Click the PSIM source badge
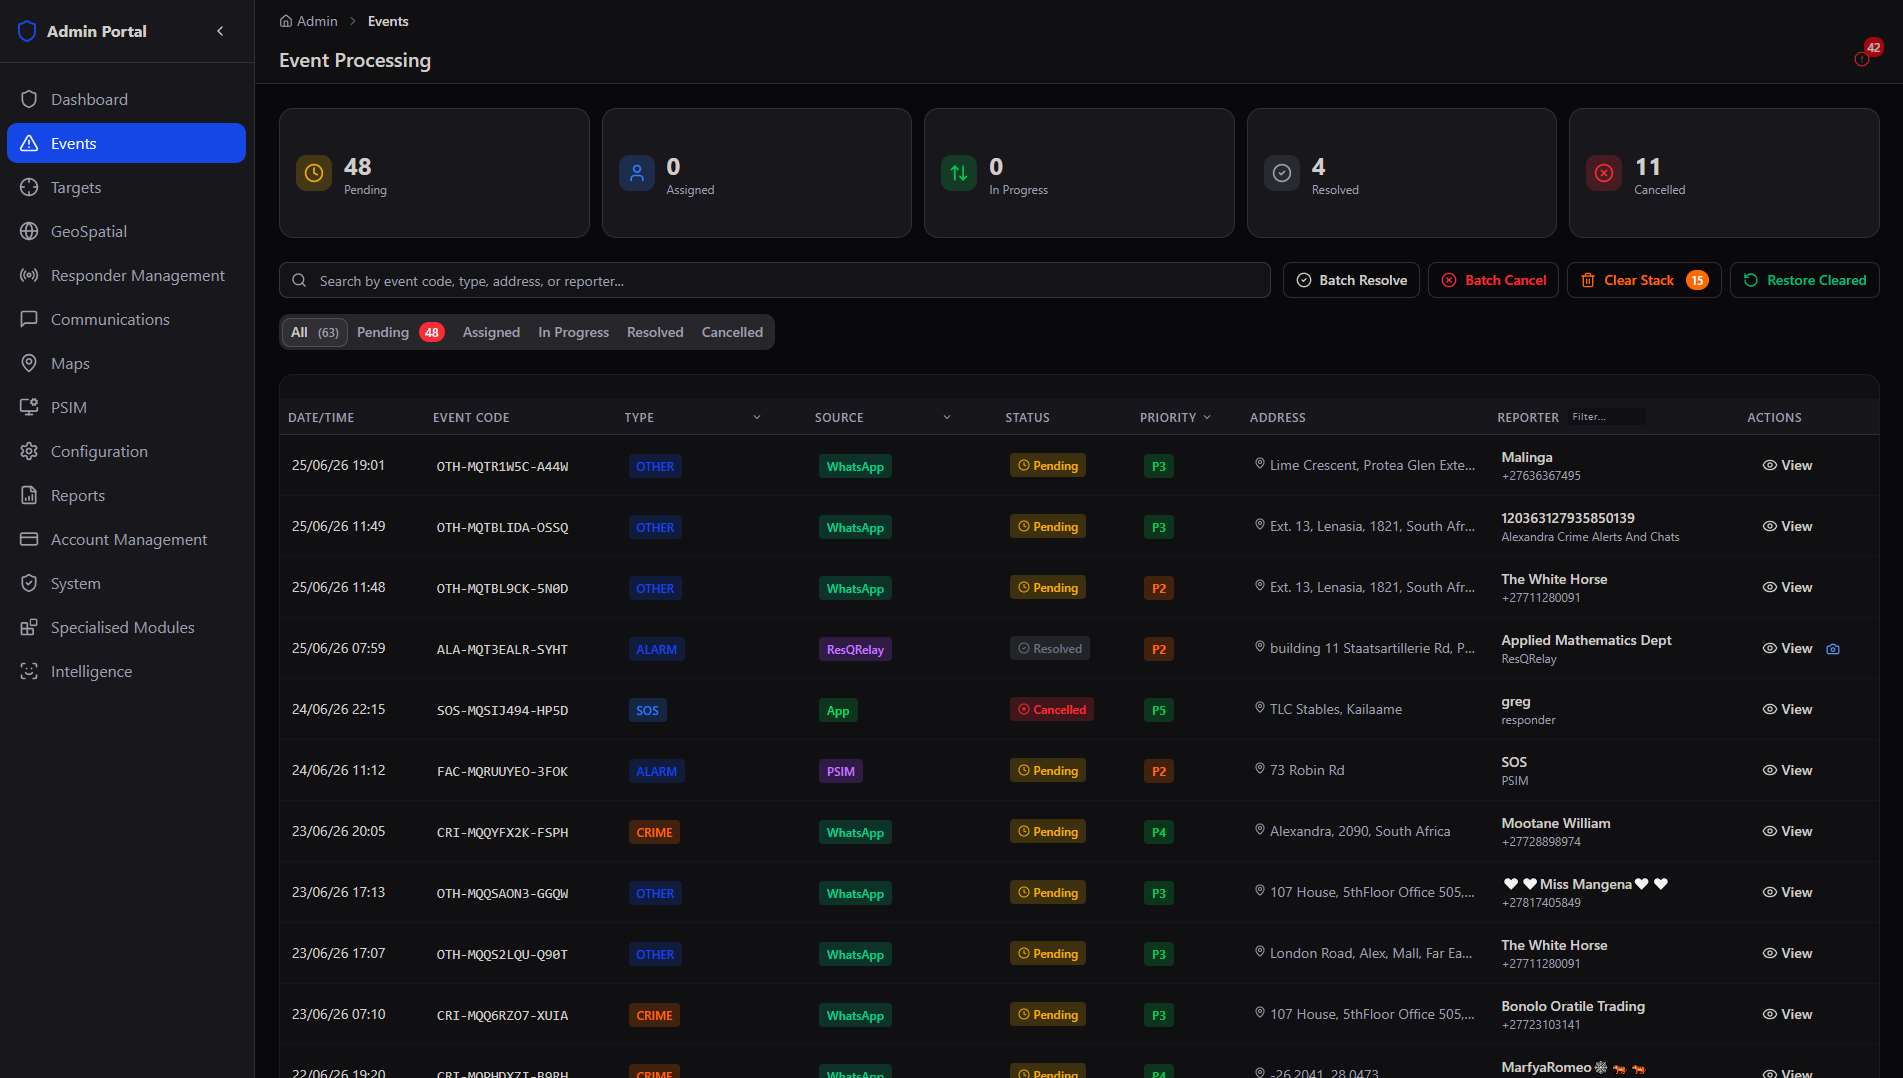This screenshot has height=1078, width=1903. [x=840, y=771]
